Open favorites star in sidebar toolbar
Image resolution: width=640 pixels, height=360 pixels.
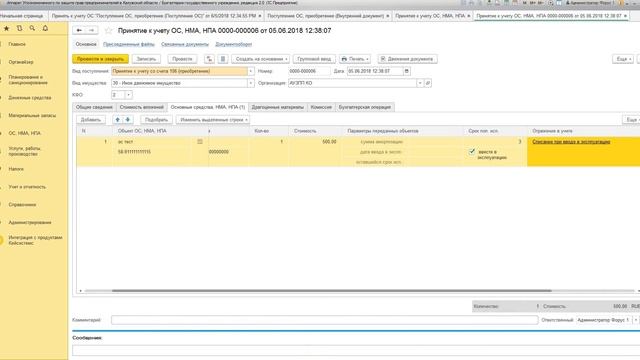[7, 28]
